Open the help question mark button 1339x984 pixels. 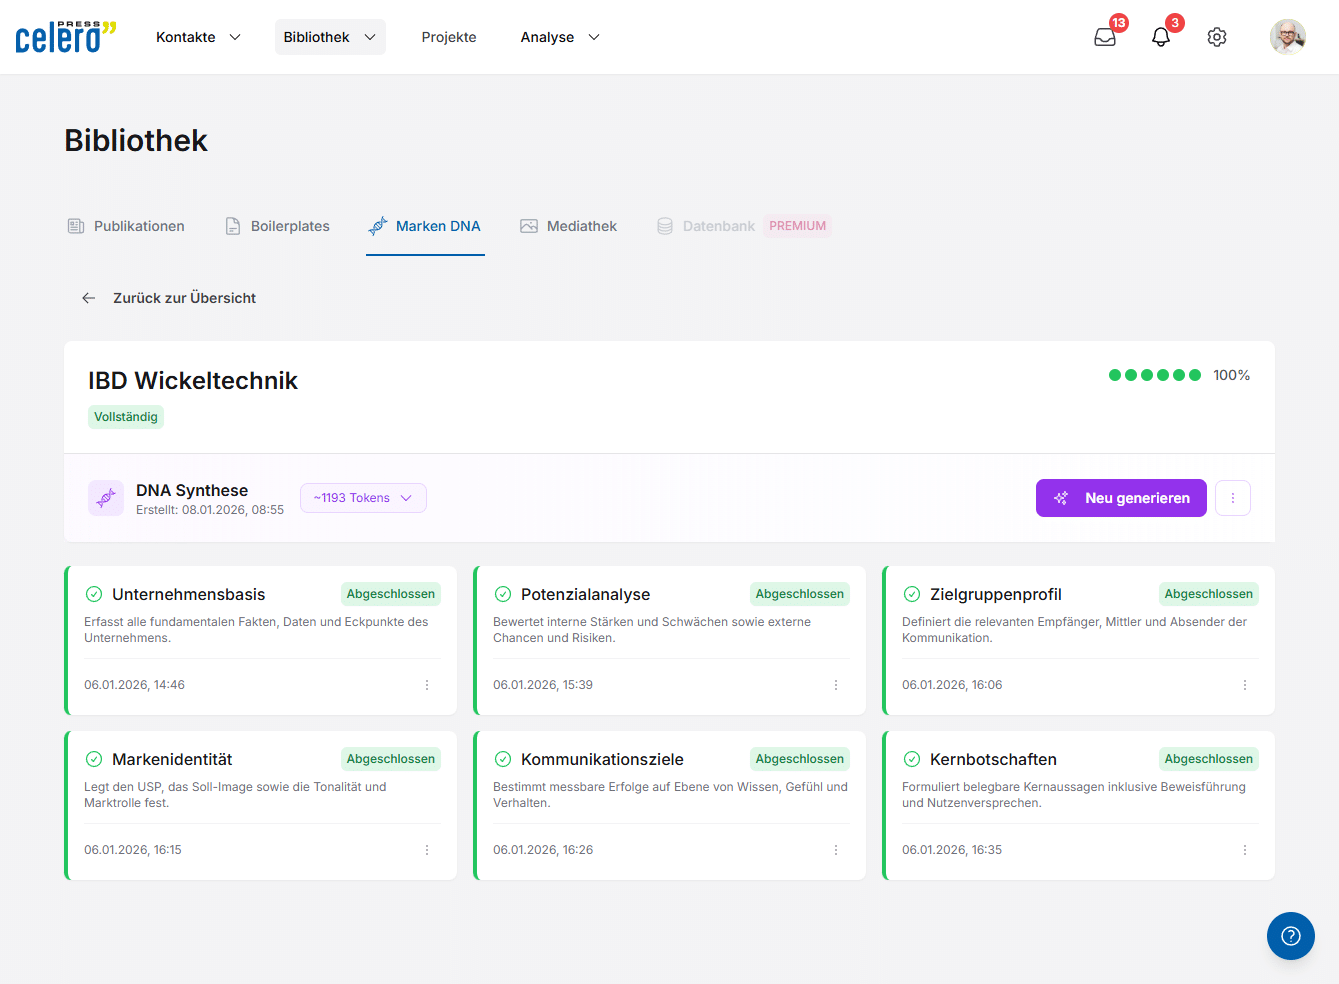(x=1290, y=935)
